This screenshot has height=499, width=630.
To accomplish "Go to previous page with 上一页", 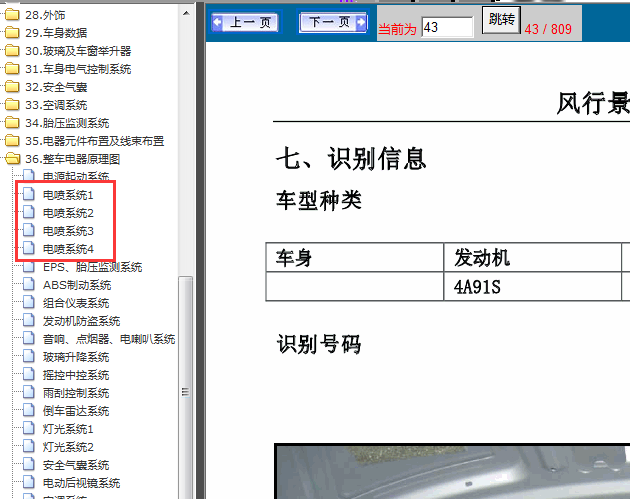I will click(x=247, y=22).
